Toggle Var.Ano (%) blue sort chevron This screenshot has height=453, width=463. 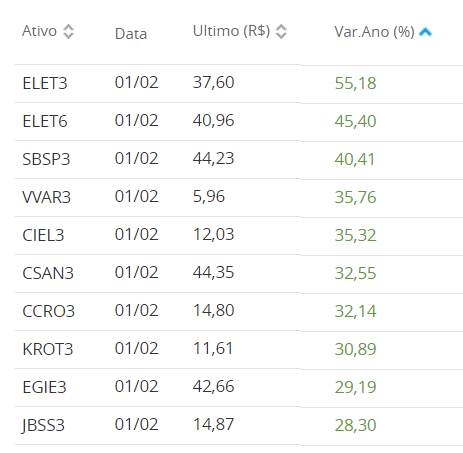point(425,32)
